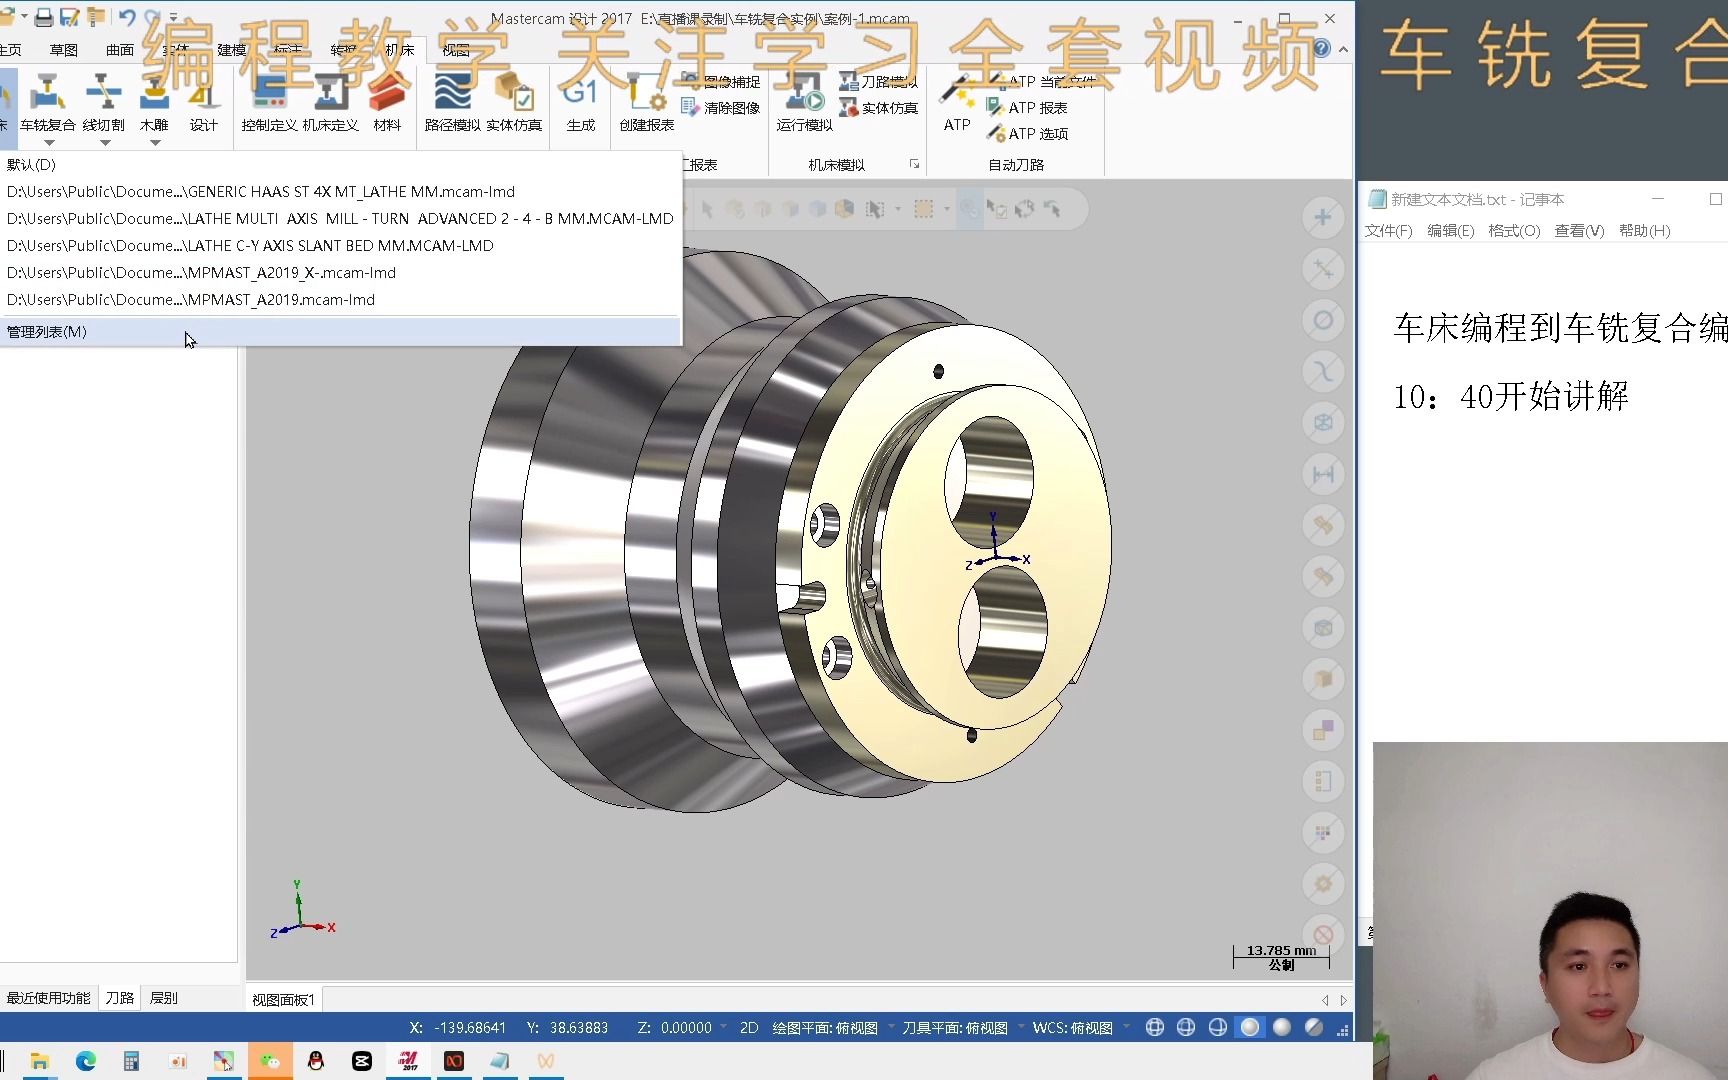Switch to the Toolpaths (刀路) panel tab
This screenshot has width=1728, height=1080.
(119, 998)
